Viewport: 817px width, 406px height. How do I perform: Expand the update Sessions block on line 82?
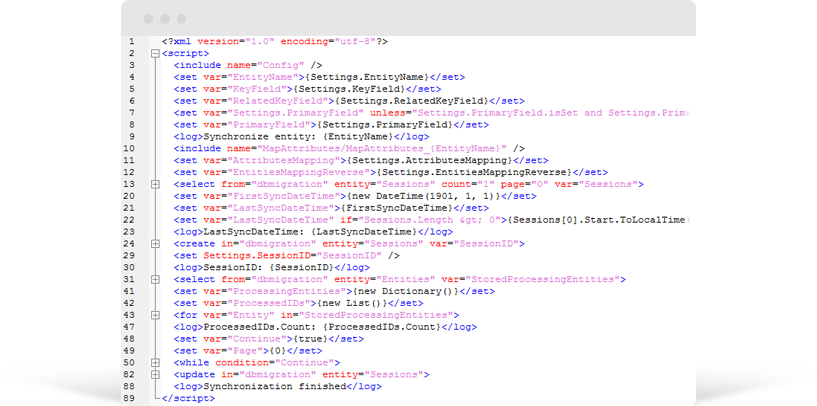click(x=154, y=374)
